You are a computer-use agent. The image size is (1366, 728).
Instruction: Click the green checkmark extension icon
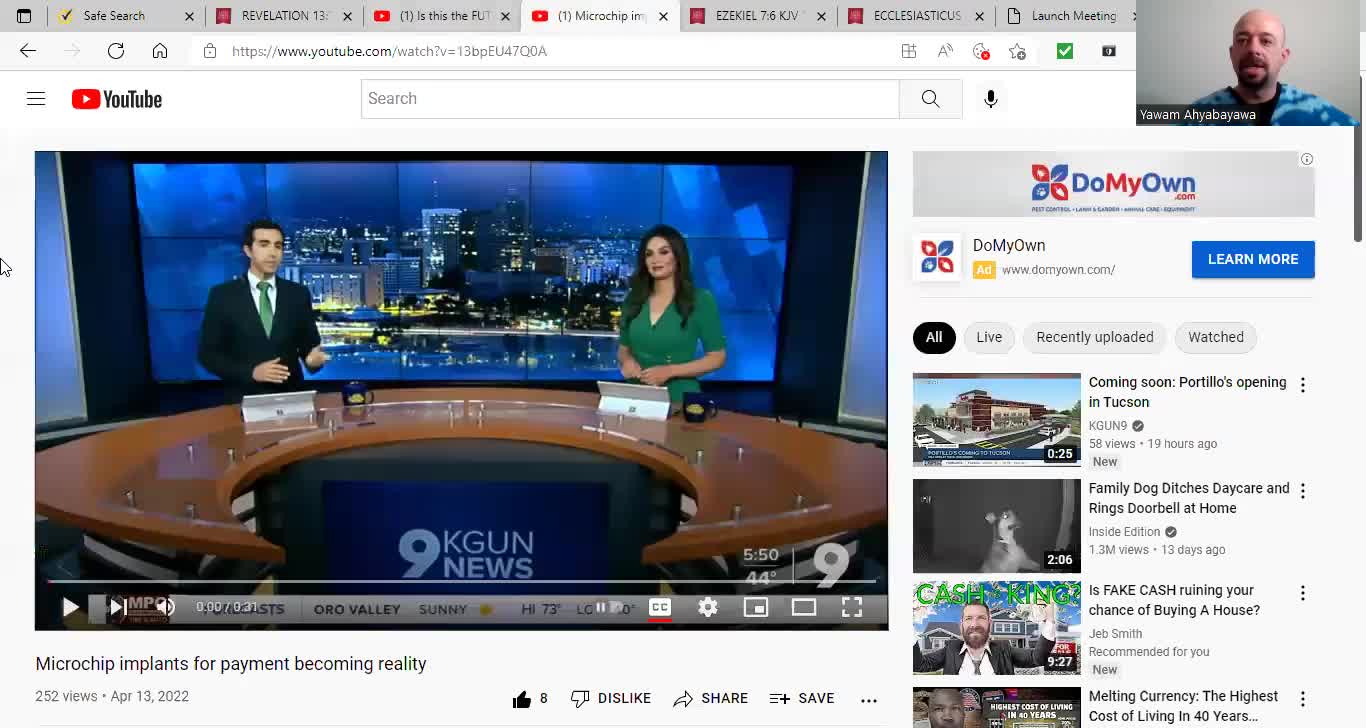click(1065, 51)
